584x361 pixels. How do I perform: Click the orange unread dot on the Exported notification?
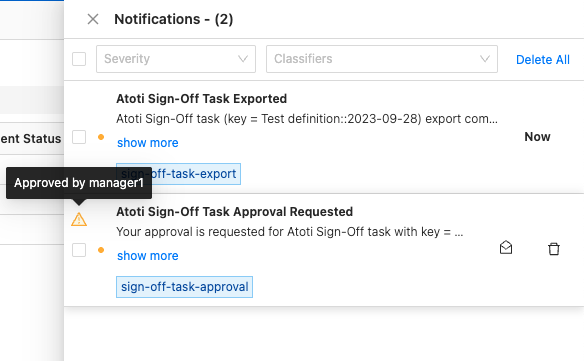click(x=101, y=137)
